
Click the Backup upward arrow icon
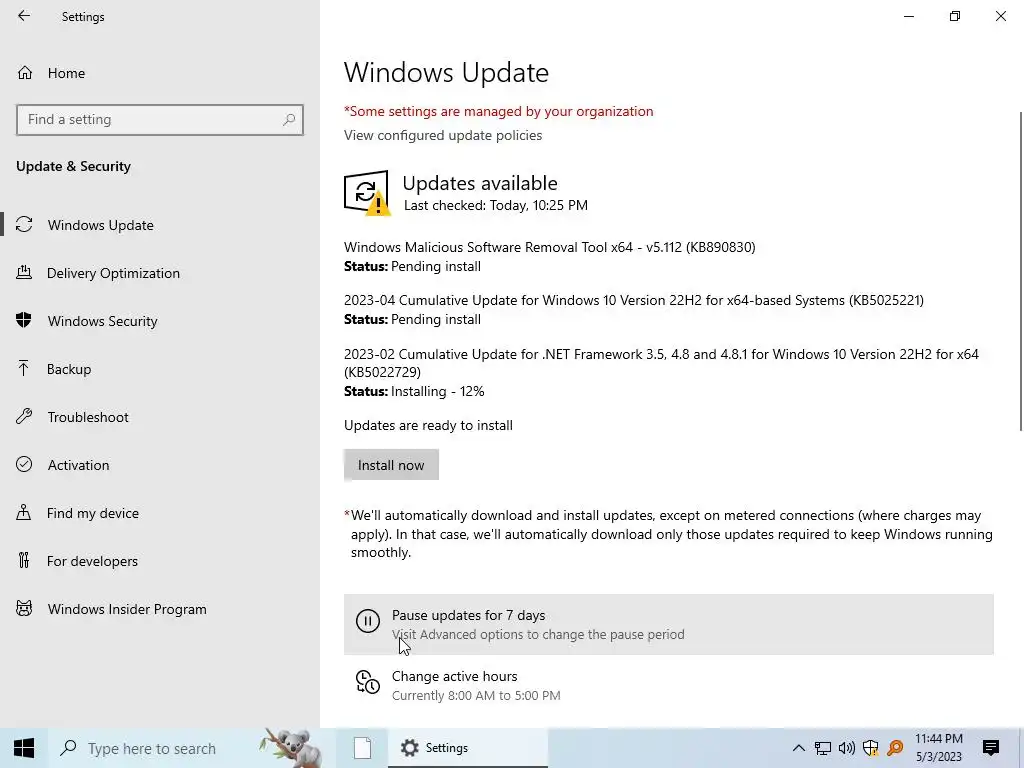coord(24,368)
